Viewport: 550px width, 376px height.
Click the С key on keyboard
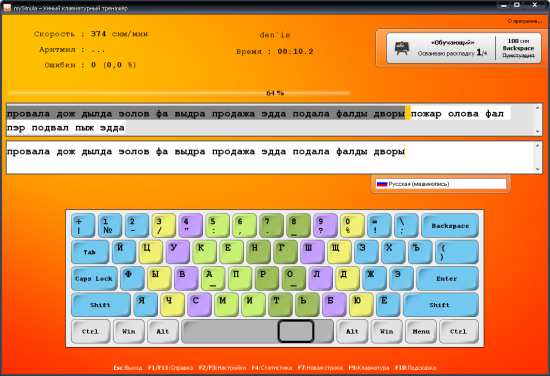200,305
